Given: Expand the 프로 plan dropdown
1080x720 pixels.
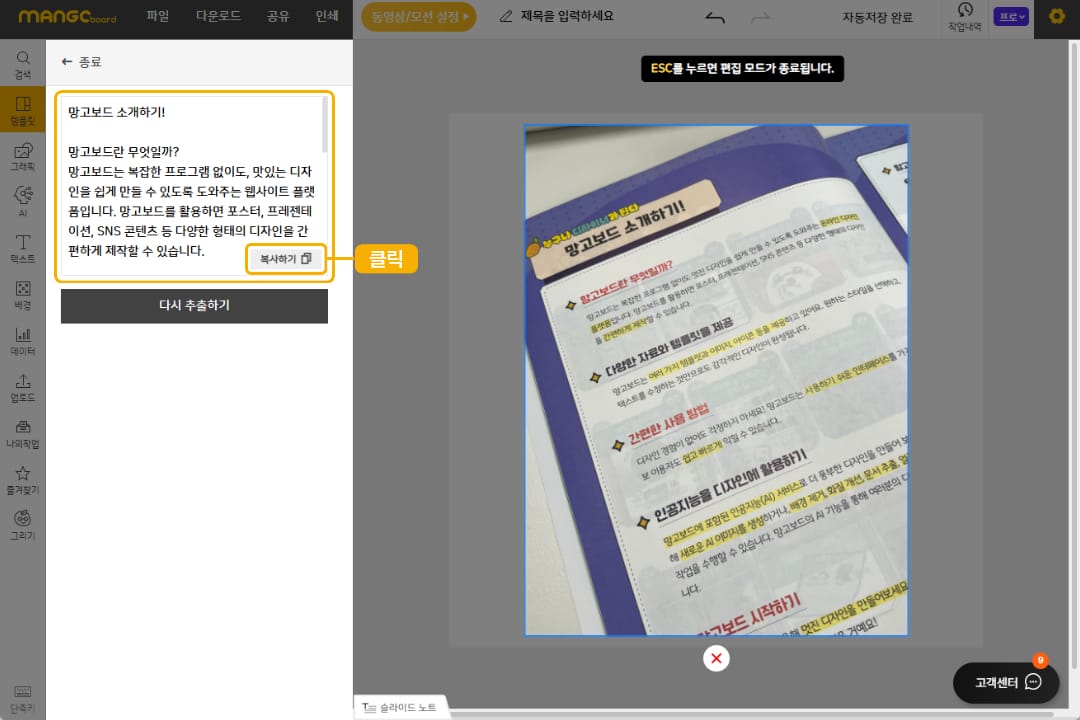Looking at the screenshot, I should (x=1010, y=17).
